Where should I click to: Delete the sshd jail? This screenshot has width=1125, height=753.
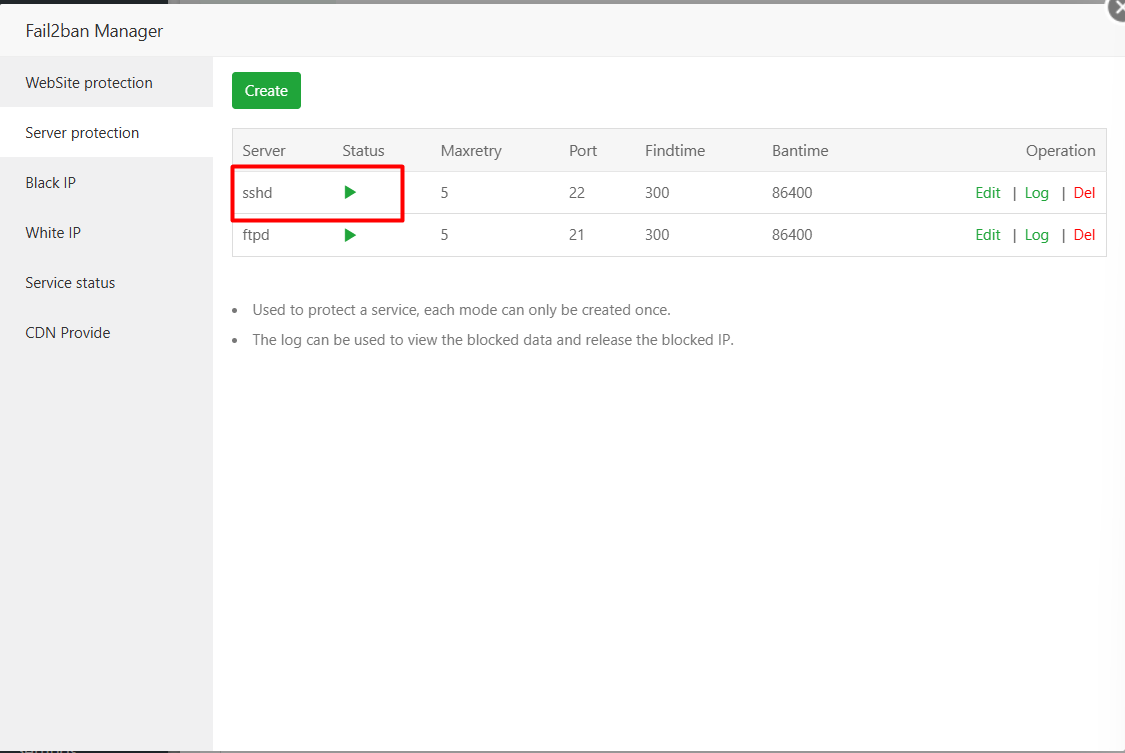point(1084,192)
